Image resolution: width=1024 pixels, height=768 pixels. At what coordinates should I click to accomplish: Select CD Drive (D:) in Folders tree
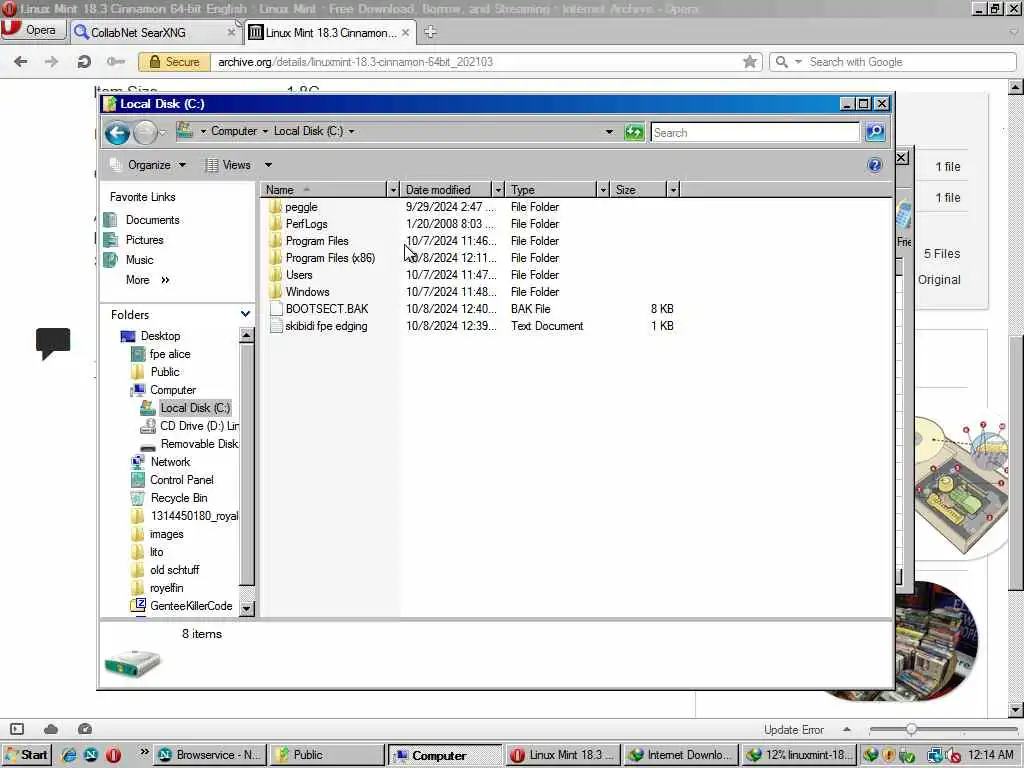(x=199, y=426)
